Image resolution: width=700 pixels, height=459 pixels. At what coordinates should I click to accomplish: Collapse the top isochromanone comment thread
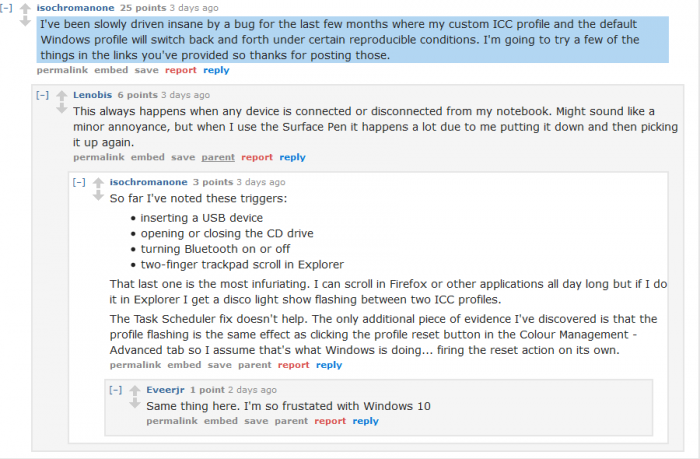(8, 7)
